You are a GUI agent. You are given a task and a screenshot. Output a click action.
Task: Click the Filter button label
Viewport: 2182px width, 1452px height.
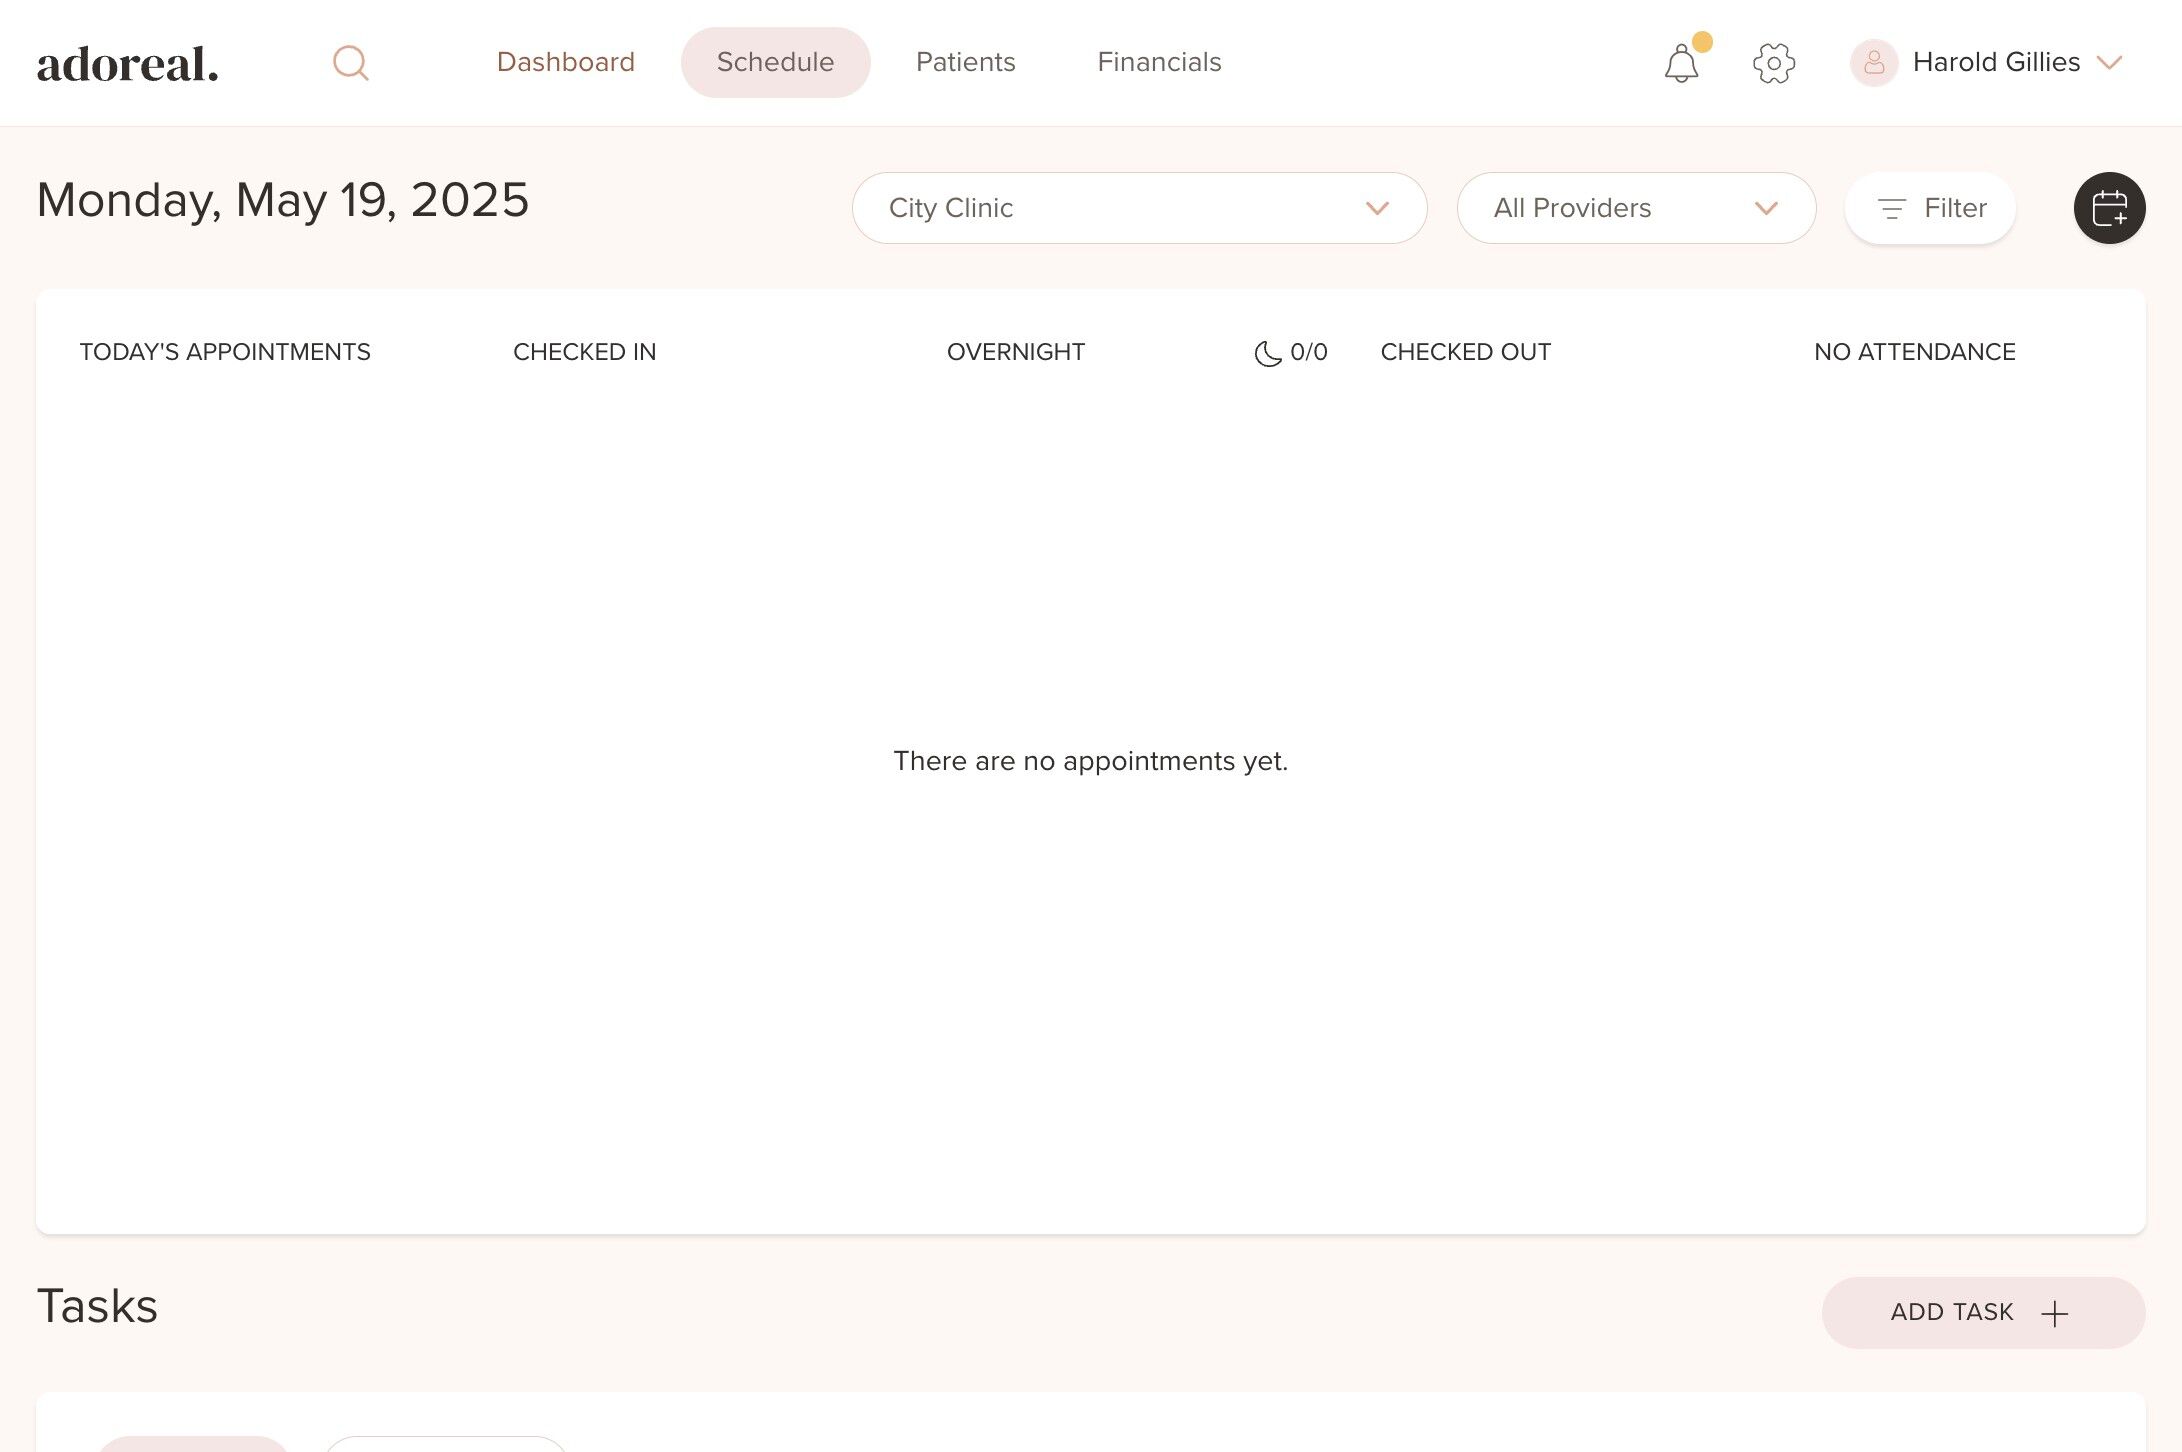coord(1955,208)
